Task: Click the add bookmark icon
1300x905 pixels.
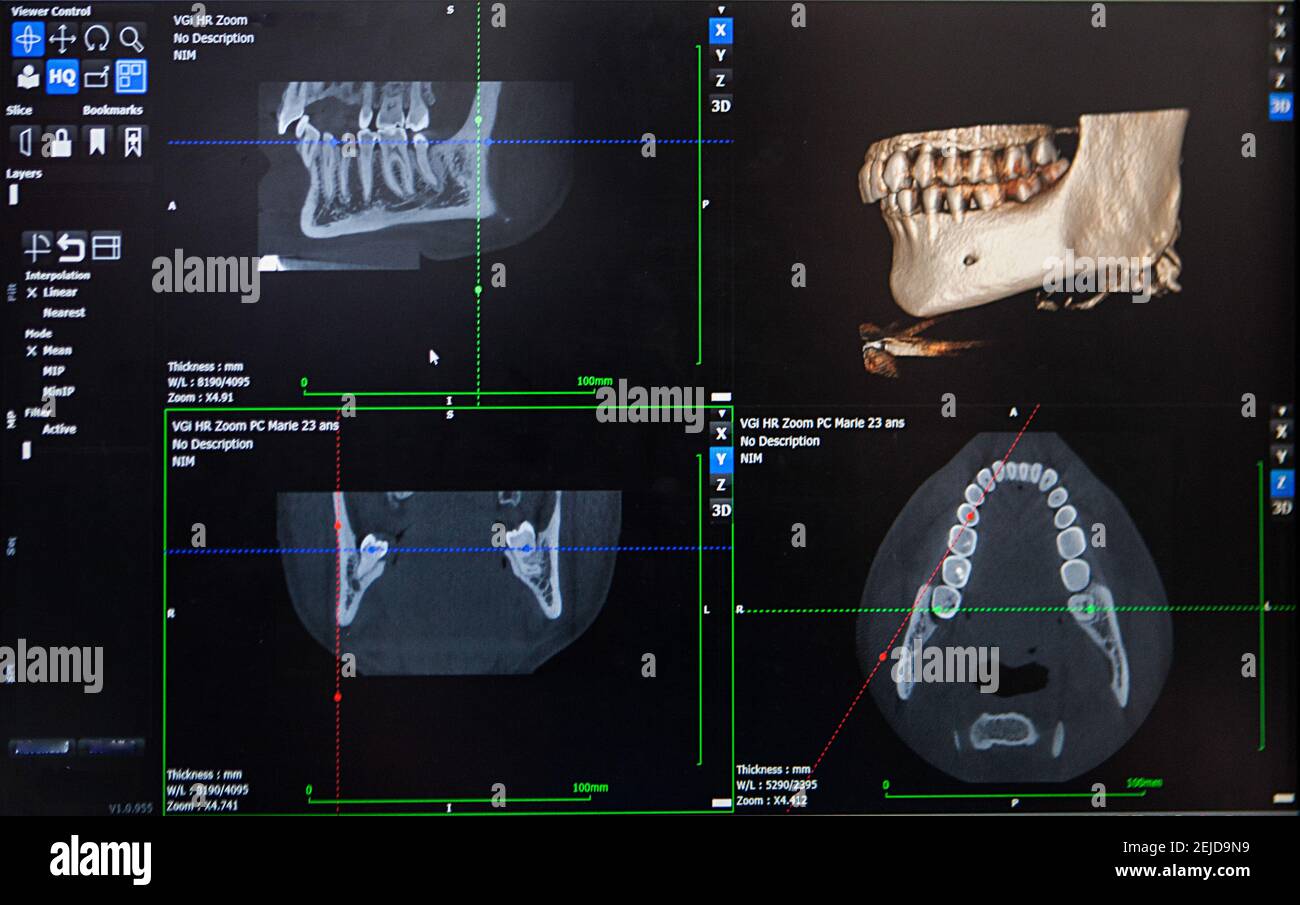Action: [x=132, y=141]
